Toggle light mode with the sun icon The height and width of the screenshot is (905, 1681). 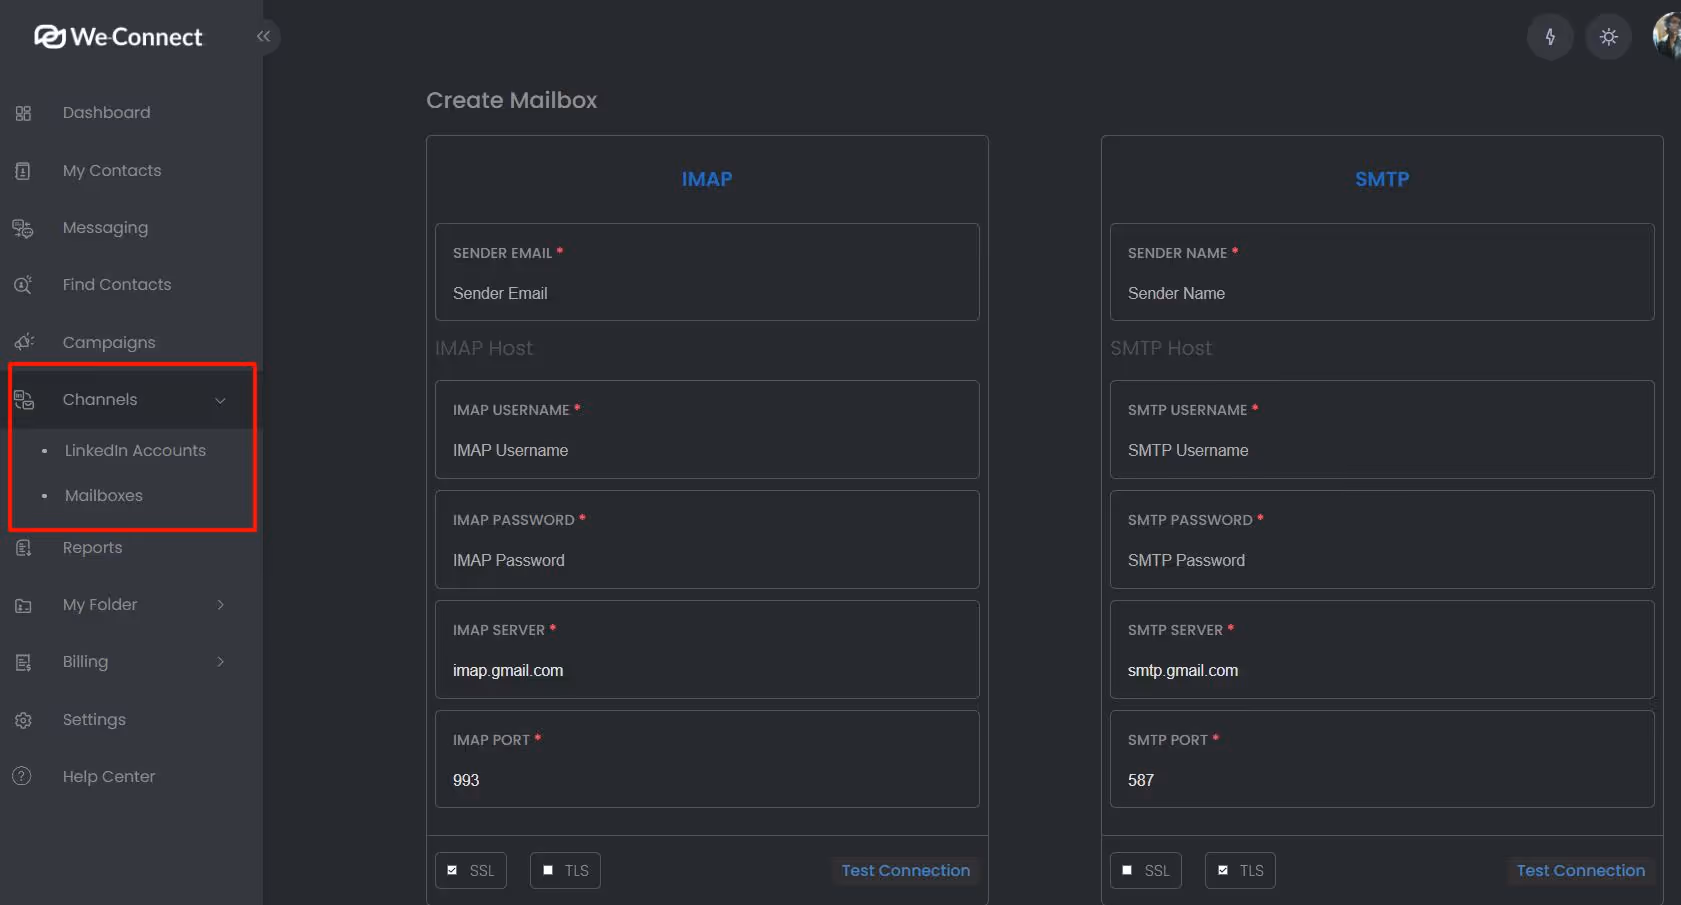pyautogui.click(x=1608, y=36)
